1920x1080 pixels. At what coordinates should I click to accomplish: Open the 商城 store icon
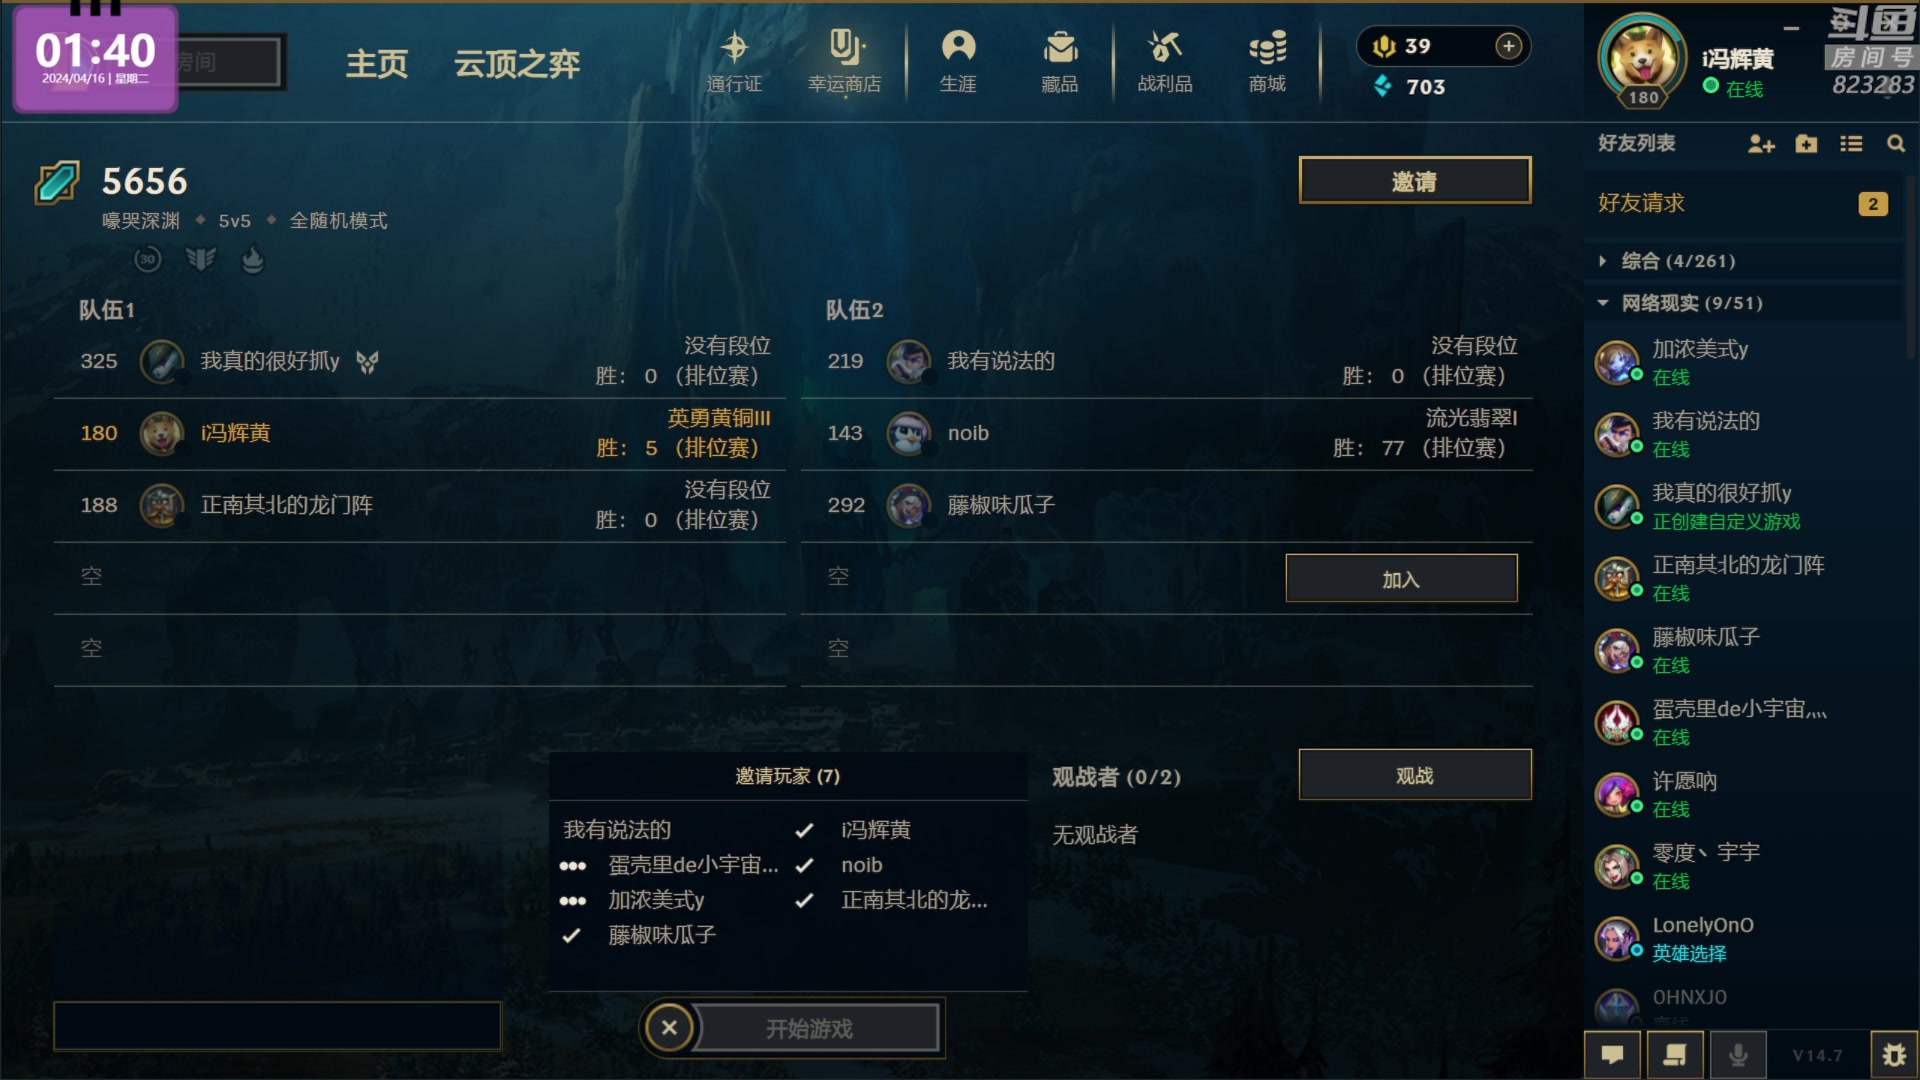point(1267,62)
